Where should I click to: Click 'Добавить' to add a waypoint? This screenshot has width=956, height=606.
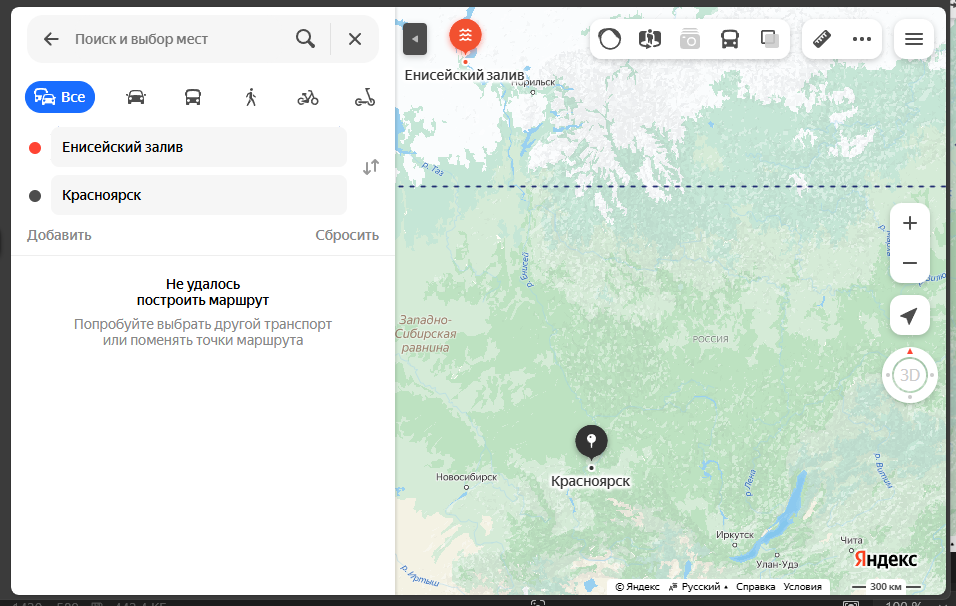coord(59,235)
